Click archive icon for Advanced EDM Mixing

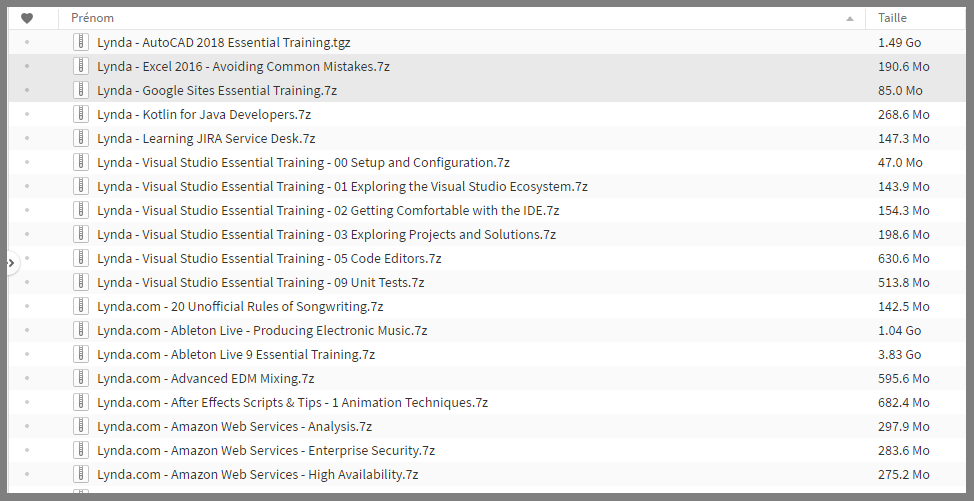pyautogui.click(x=81, y=378)
